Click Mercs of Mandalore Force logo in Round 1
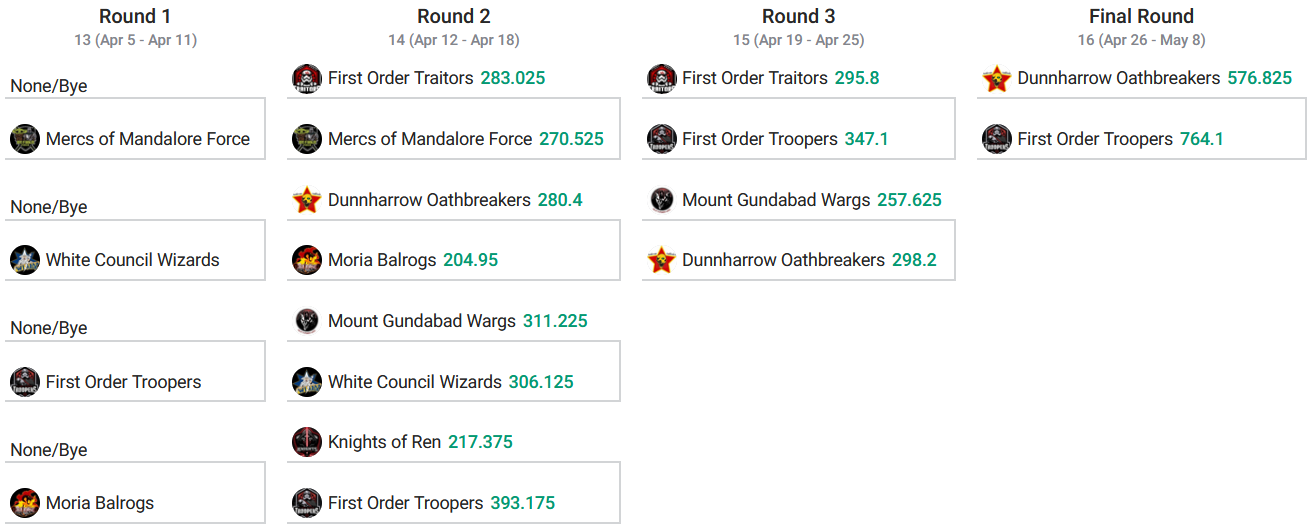 point(25,139)
